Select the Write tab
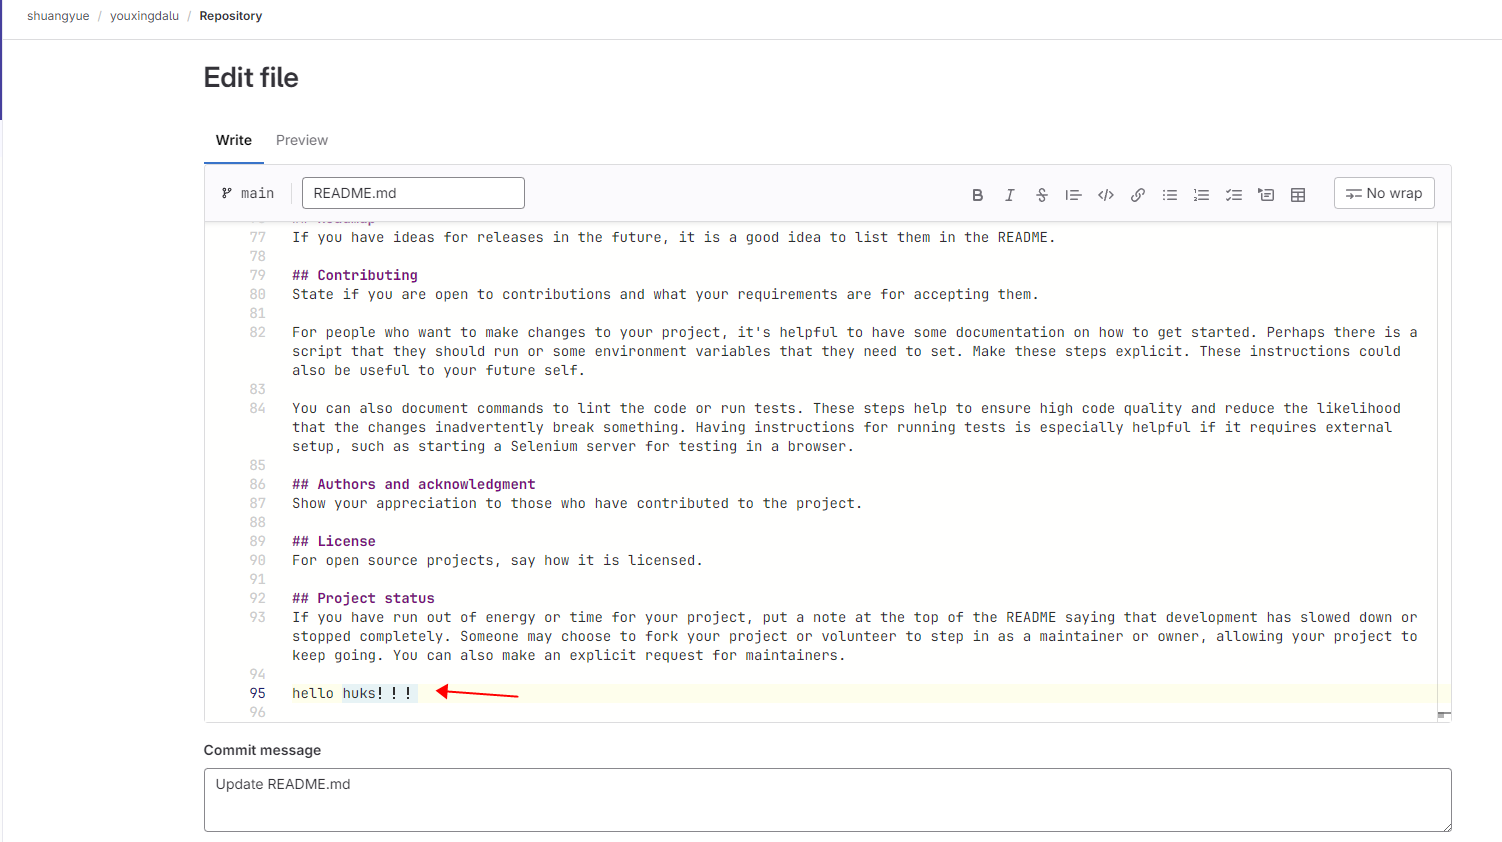This screenshot has width=1502, height=842. pyautogui.click(x=234, y=140)
